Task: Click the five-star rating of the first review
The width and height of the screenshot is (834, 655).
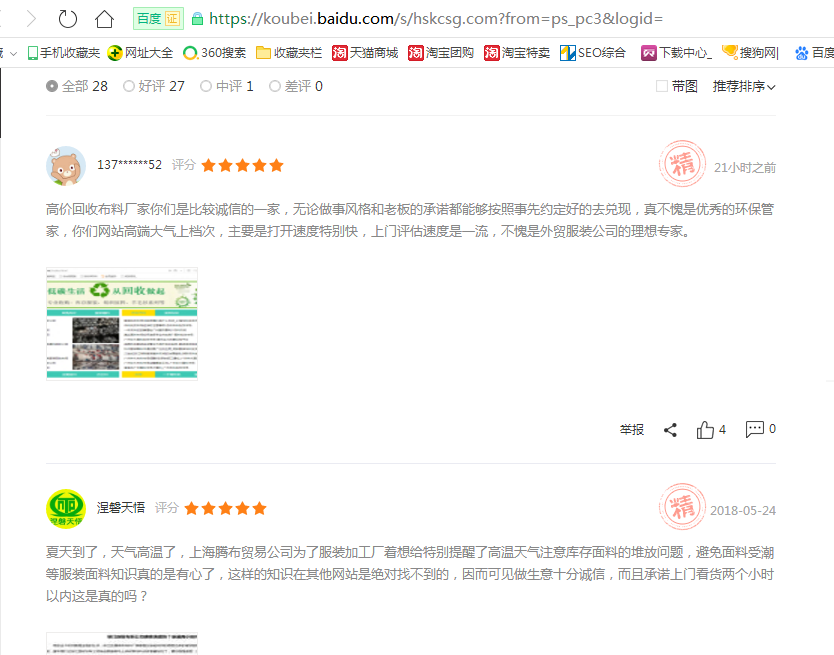Action: [x=241, y=165]
